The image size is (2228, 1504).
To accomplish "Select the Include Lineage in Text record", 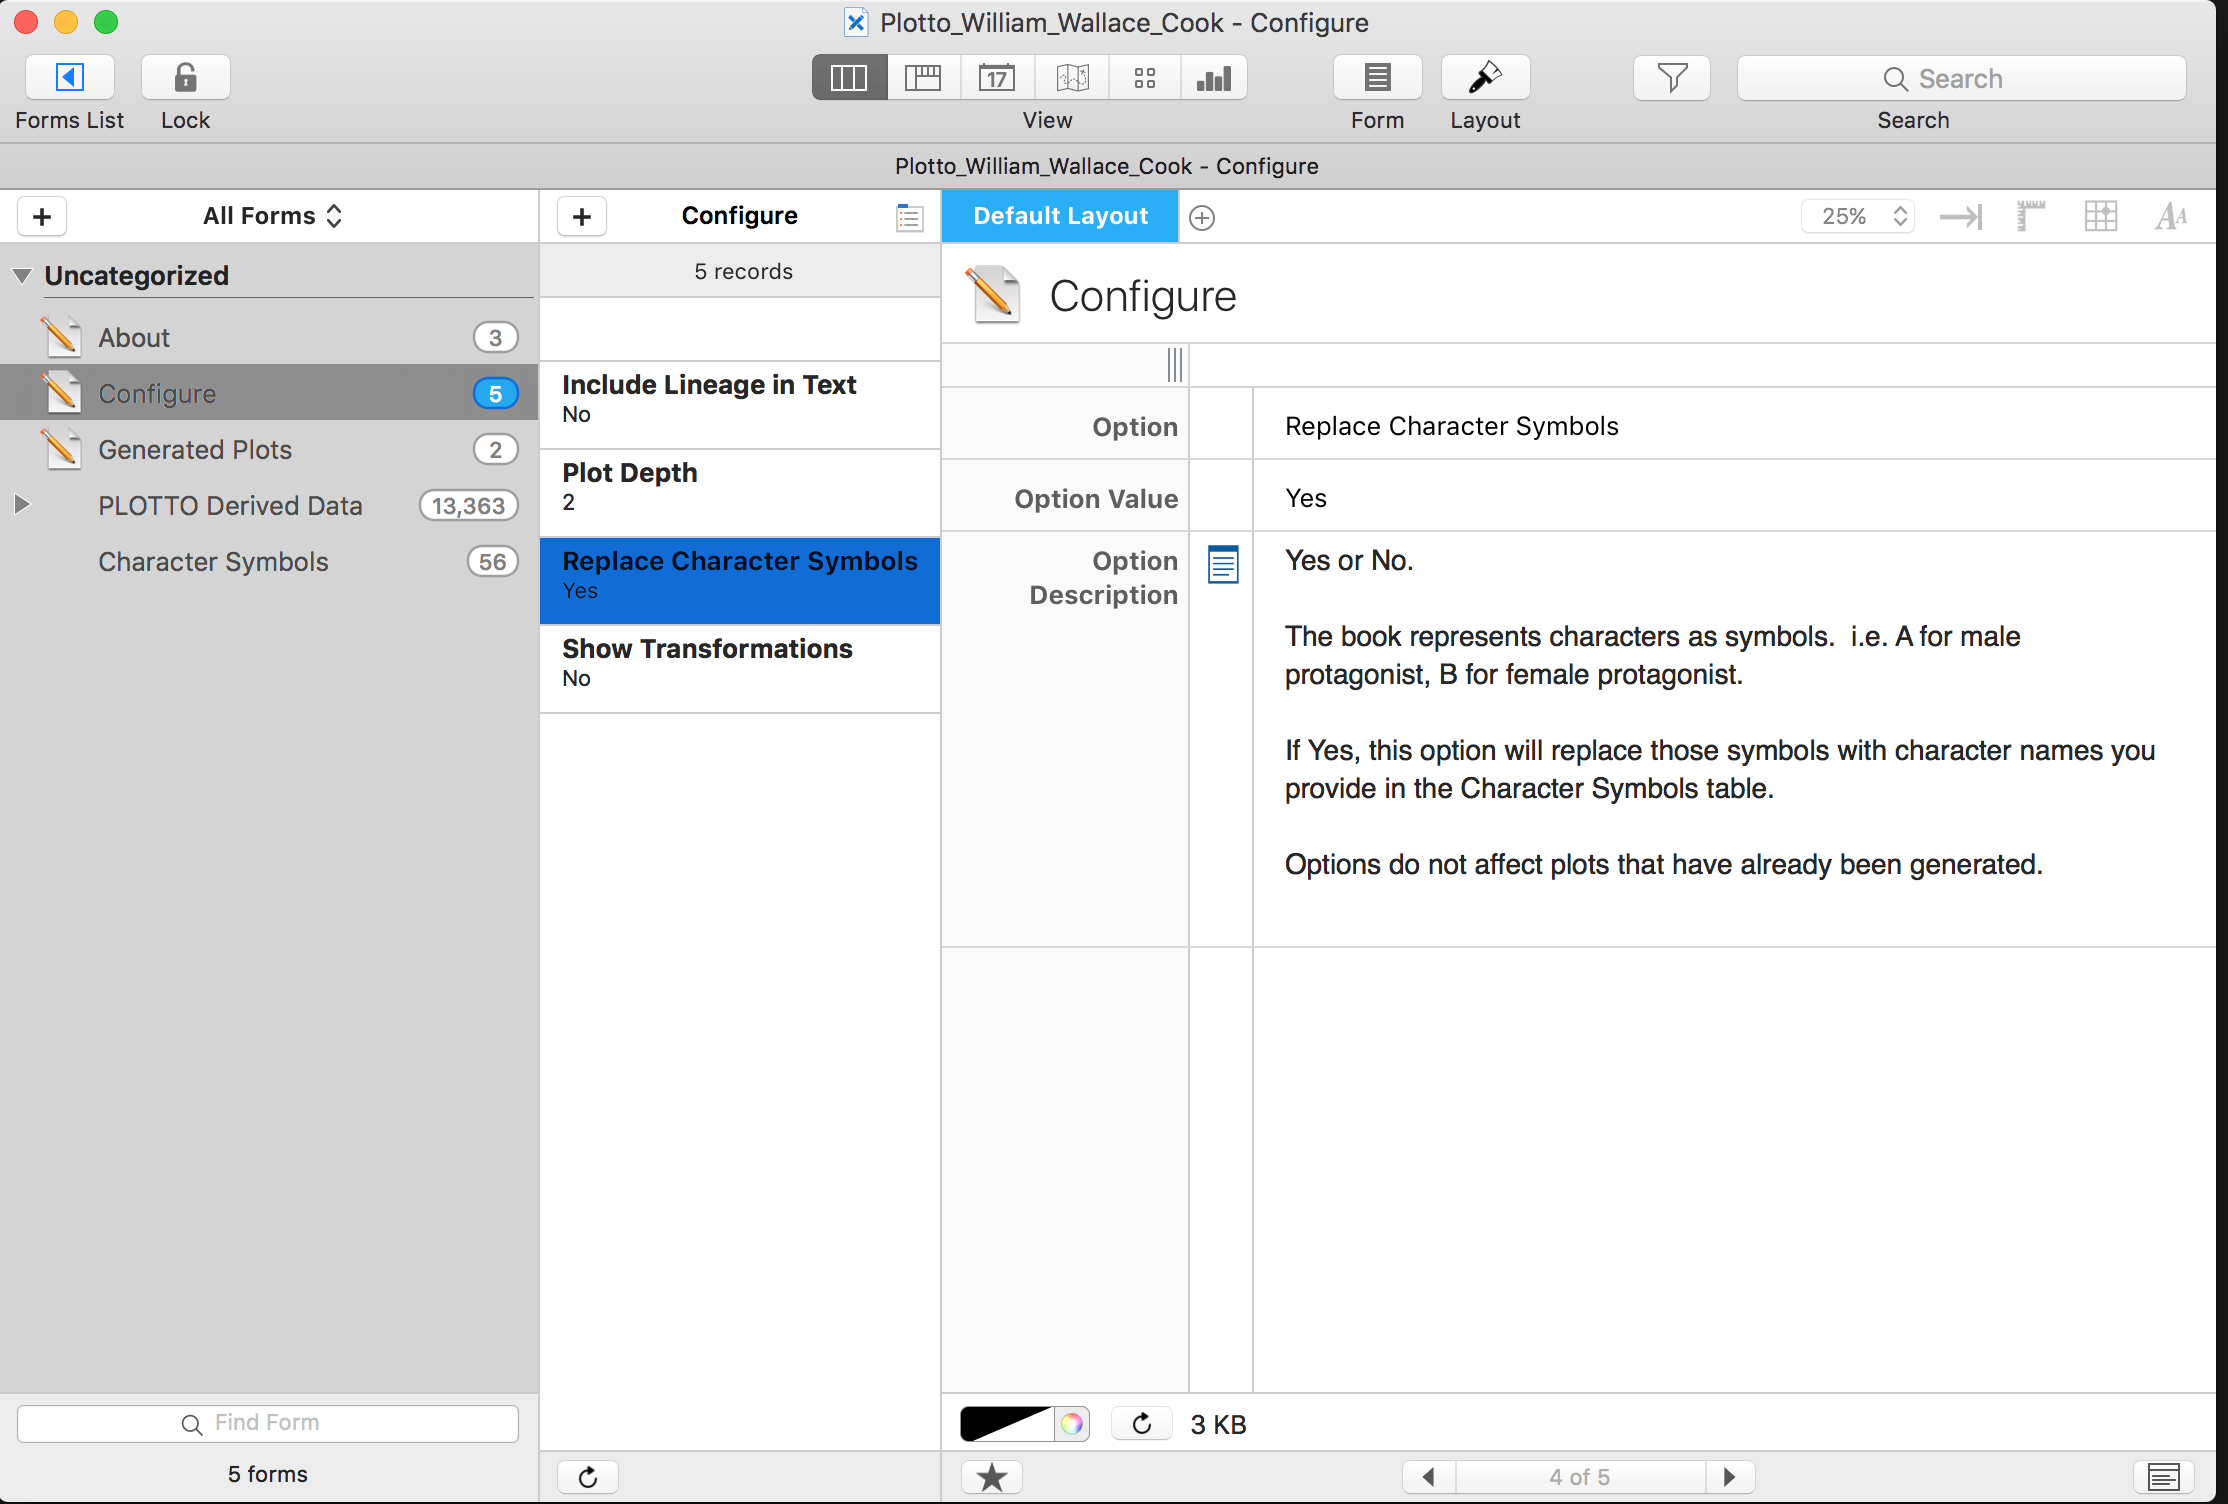I will coord(740,404).
